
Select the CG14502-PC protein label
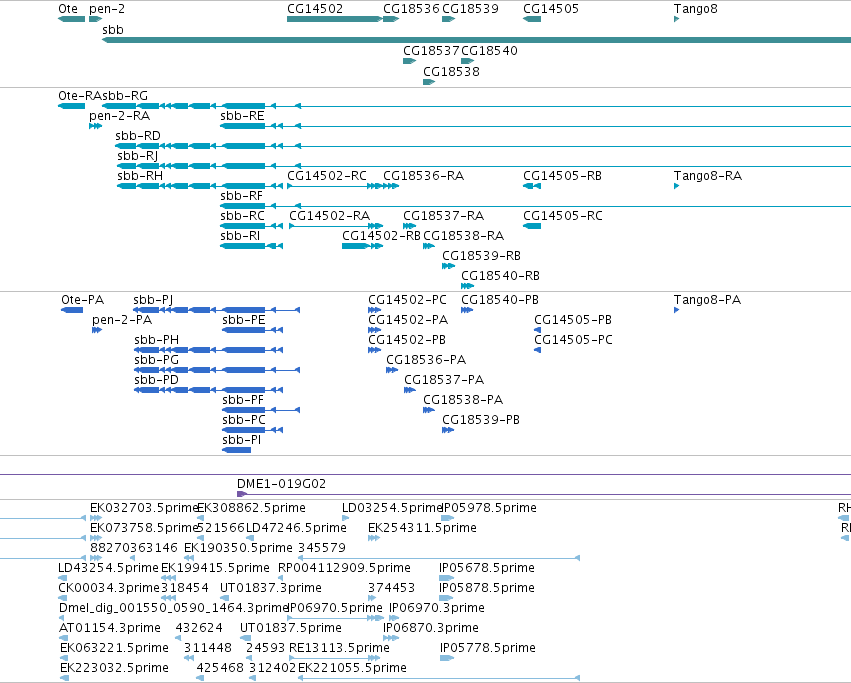click(408, 300)
